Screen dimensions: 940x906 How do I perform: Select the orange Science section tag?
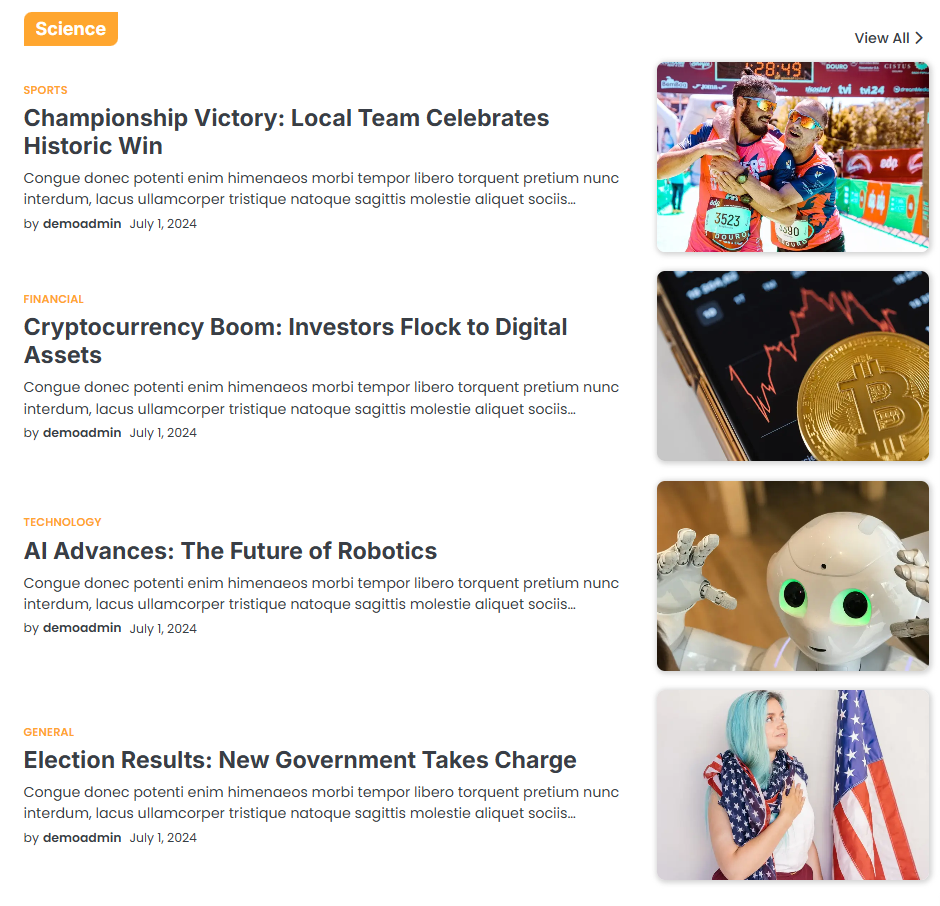coord(71,29)
